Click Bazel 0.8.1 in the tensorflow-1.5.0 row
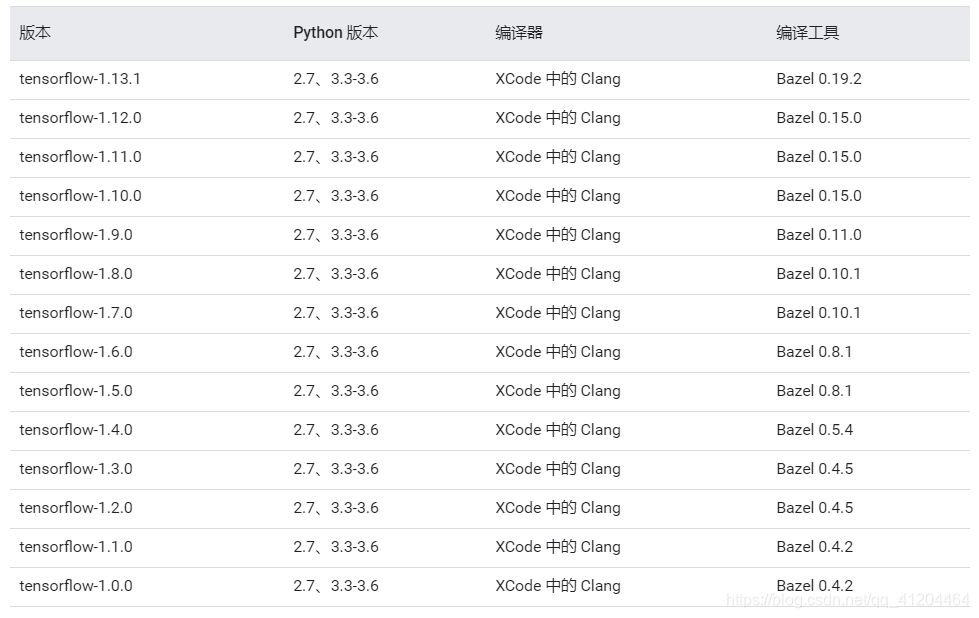 pos(814,391)
